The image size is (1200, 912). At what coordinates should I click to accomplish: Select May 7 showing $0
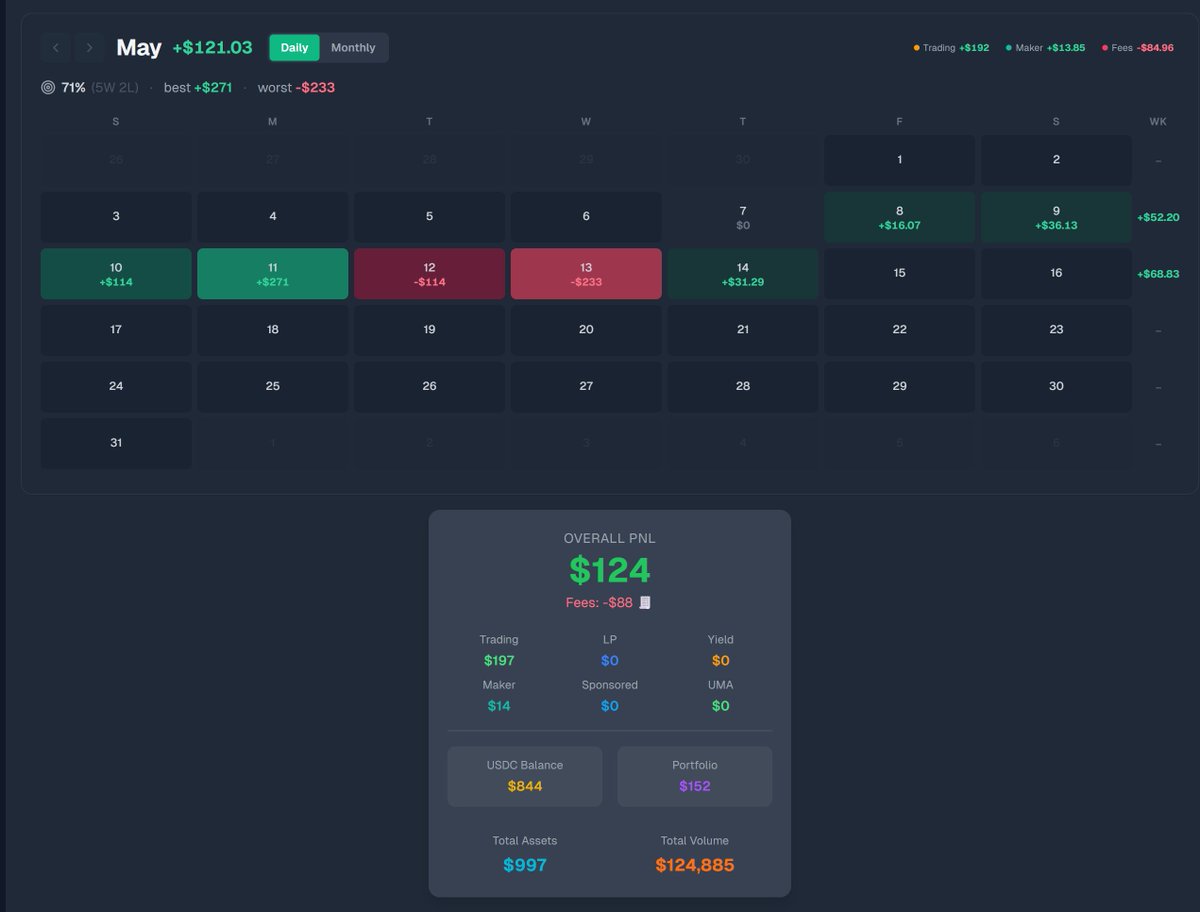[x=743, y=217]
